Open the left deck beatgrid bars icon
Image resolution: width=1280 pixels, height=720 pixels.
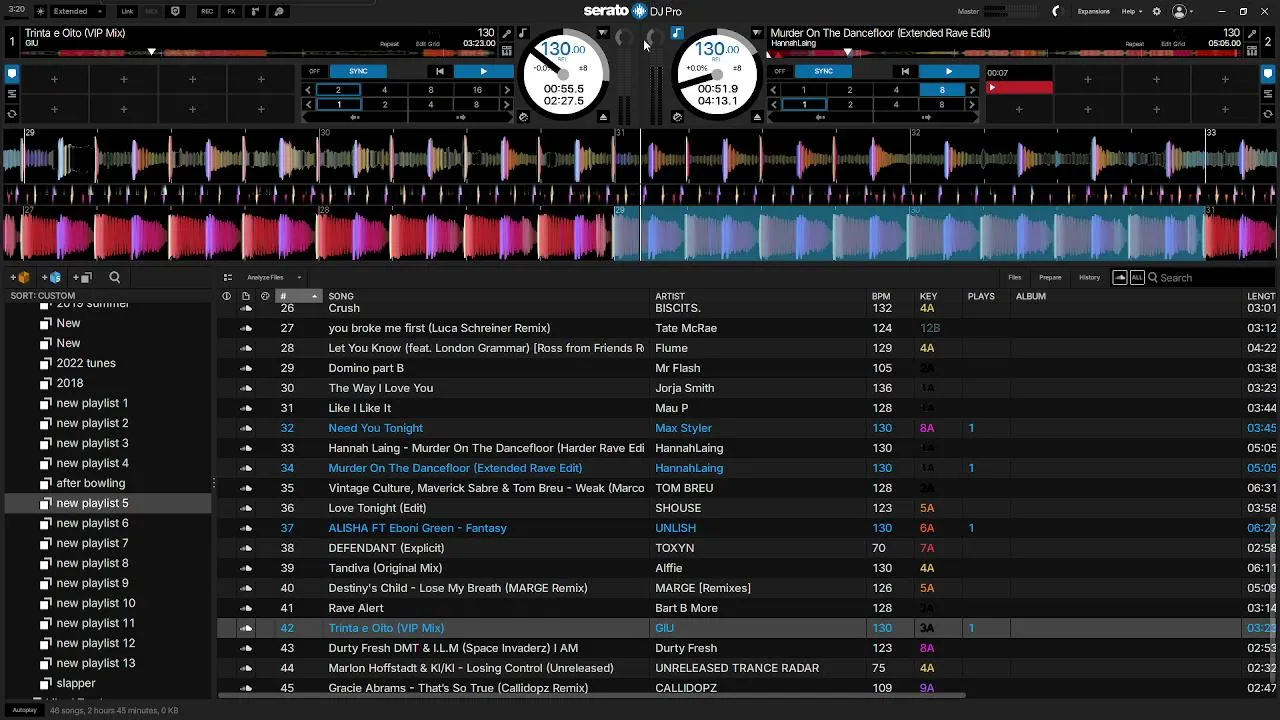pos(507,50)
